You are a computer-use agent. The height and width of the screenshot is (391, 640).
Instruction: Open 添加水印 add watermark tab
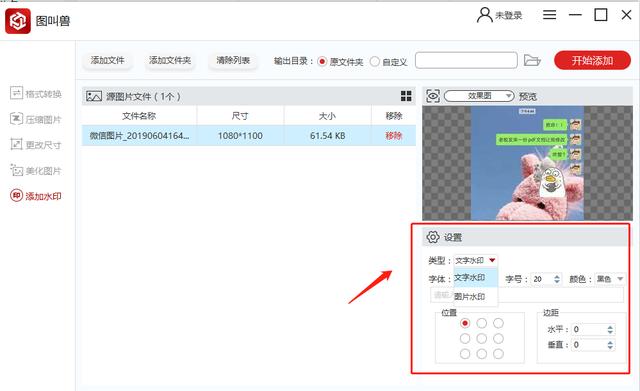[36, 196]
